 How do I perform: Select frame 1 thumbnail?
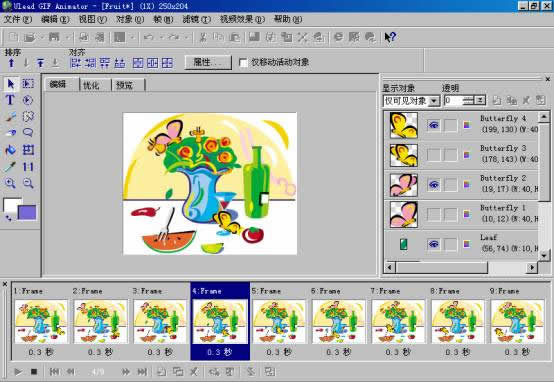(x=41, y=322)
